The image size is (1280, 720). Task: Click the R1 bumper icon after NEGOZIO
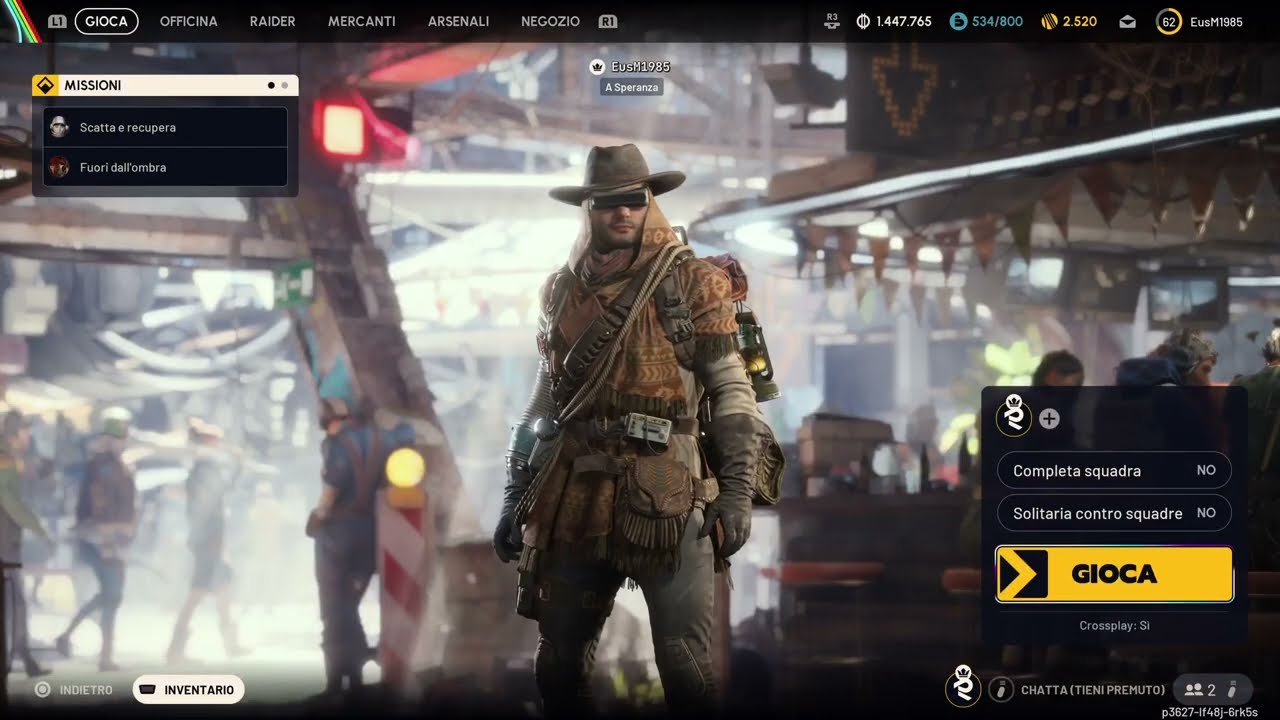tap(607, 21)
